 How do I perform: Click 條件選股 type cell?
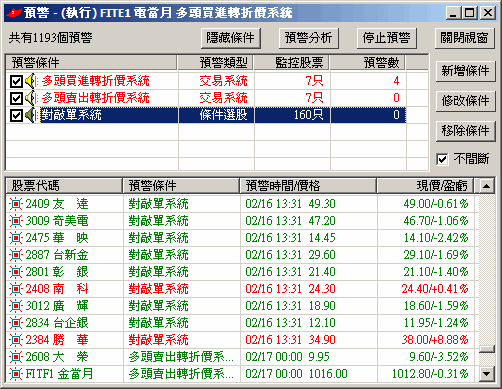pyautogui.click(x=224, y=115)
